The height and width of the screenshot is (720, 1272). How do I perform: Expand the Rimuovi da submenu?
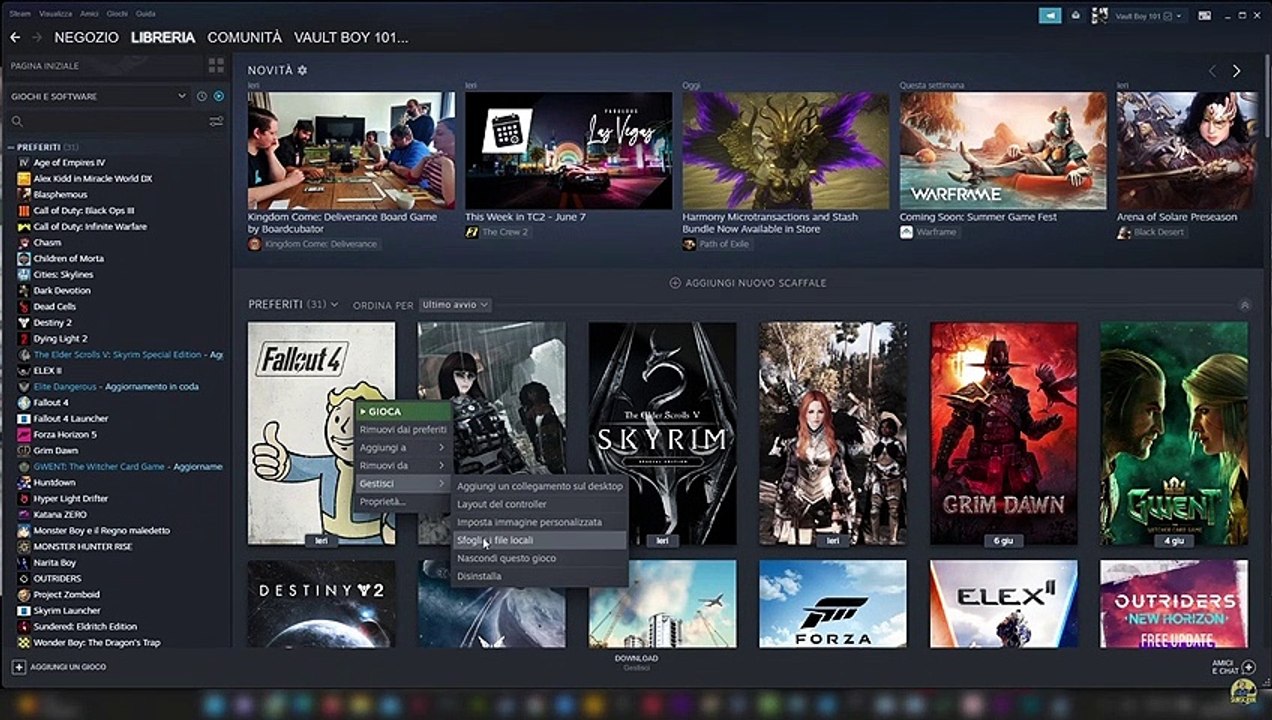(x=403, y=465)
